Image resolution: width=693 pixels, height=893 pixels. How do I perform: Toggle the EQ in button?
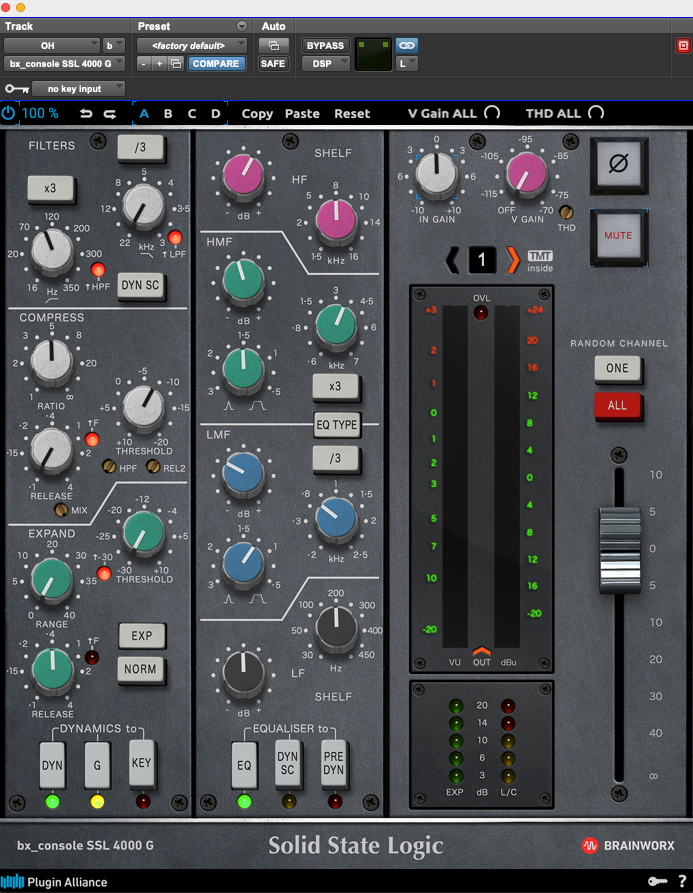[x=244, y=765]
